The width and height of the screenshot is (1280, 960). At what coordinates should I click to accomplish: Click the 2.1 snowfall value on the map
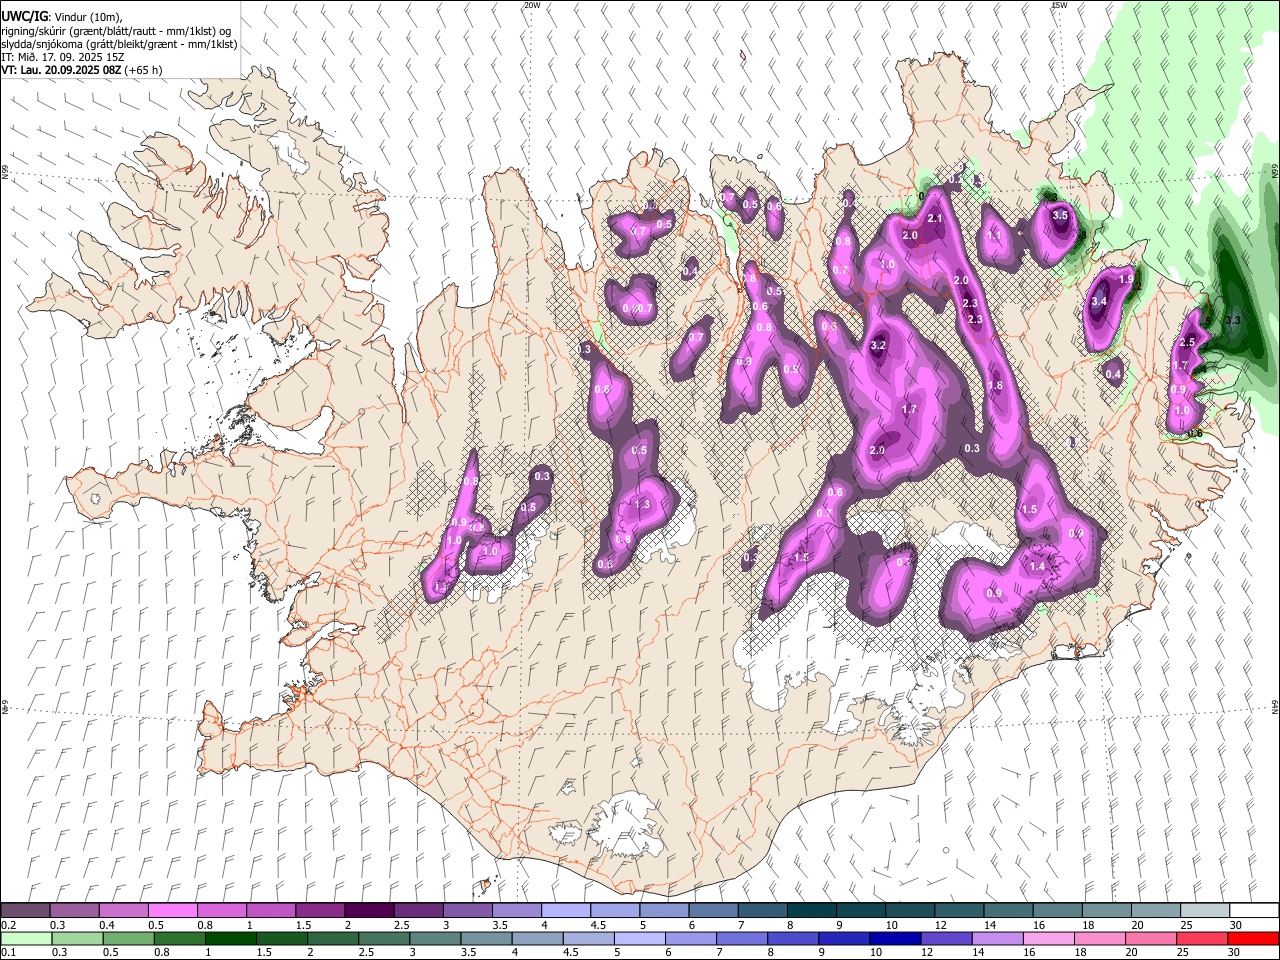(x=936, y=218)
